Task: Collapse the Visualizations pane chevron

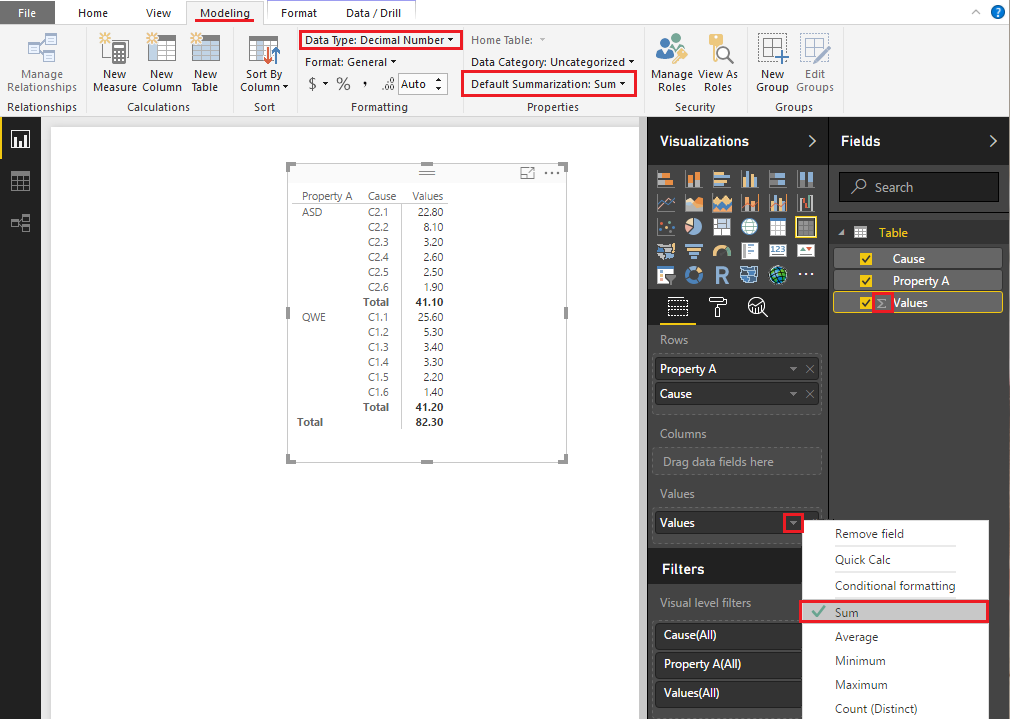Action: (812, 141)
